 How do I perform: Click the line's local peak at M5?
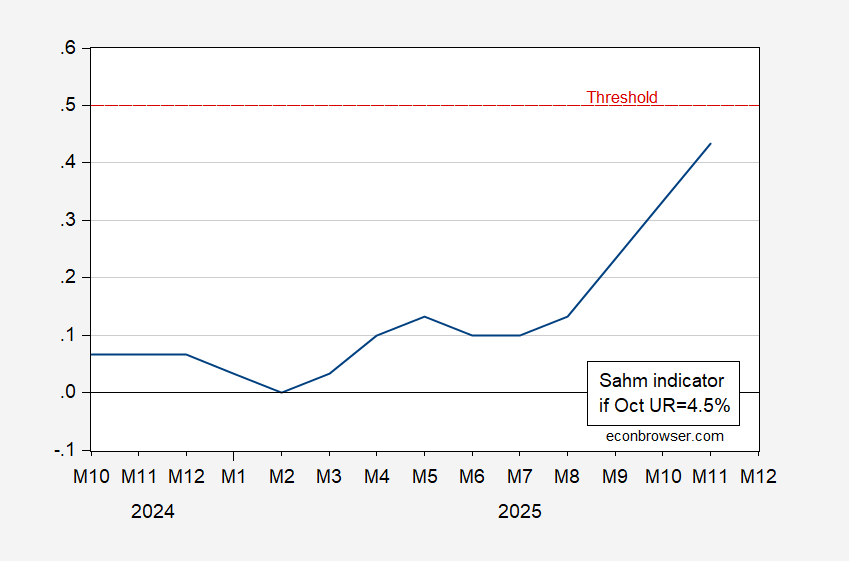click(425, 316)
